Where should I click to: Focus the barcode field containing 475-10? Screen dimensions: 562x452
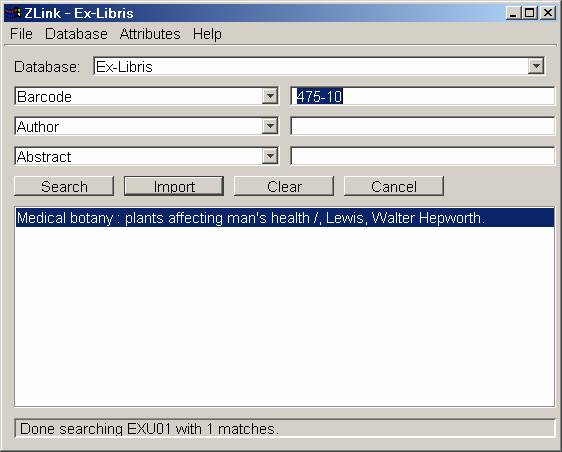[x=423, y=96]
